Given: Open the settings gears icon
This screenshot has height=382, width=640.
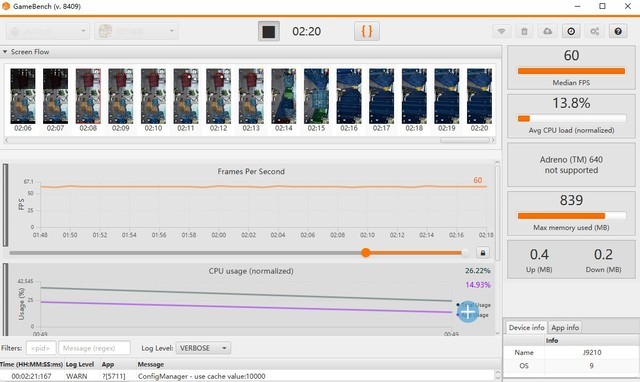Looking at the screenshot, I should [594, 31].
